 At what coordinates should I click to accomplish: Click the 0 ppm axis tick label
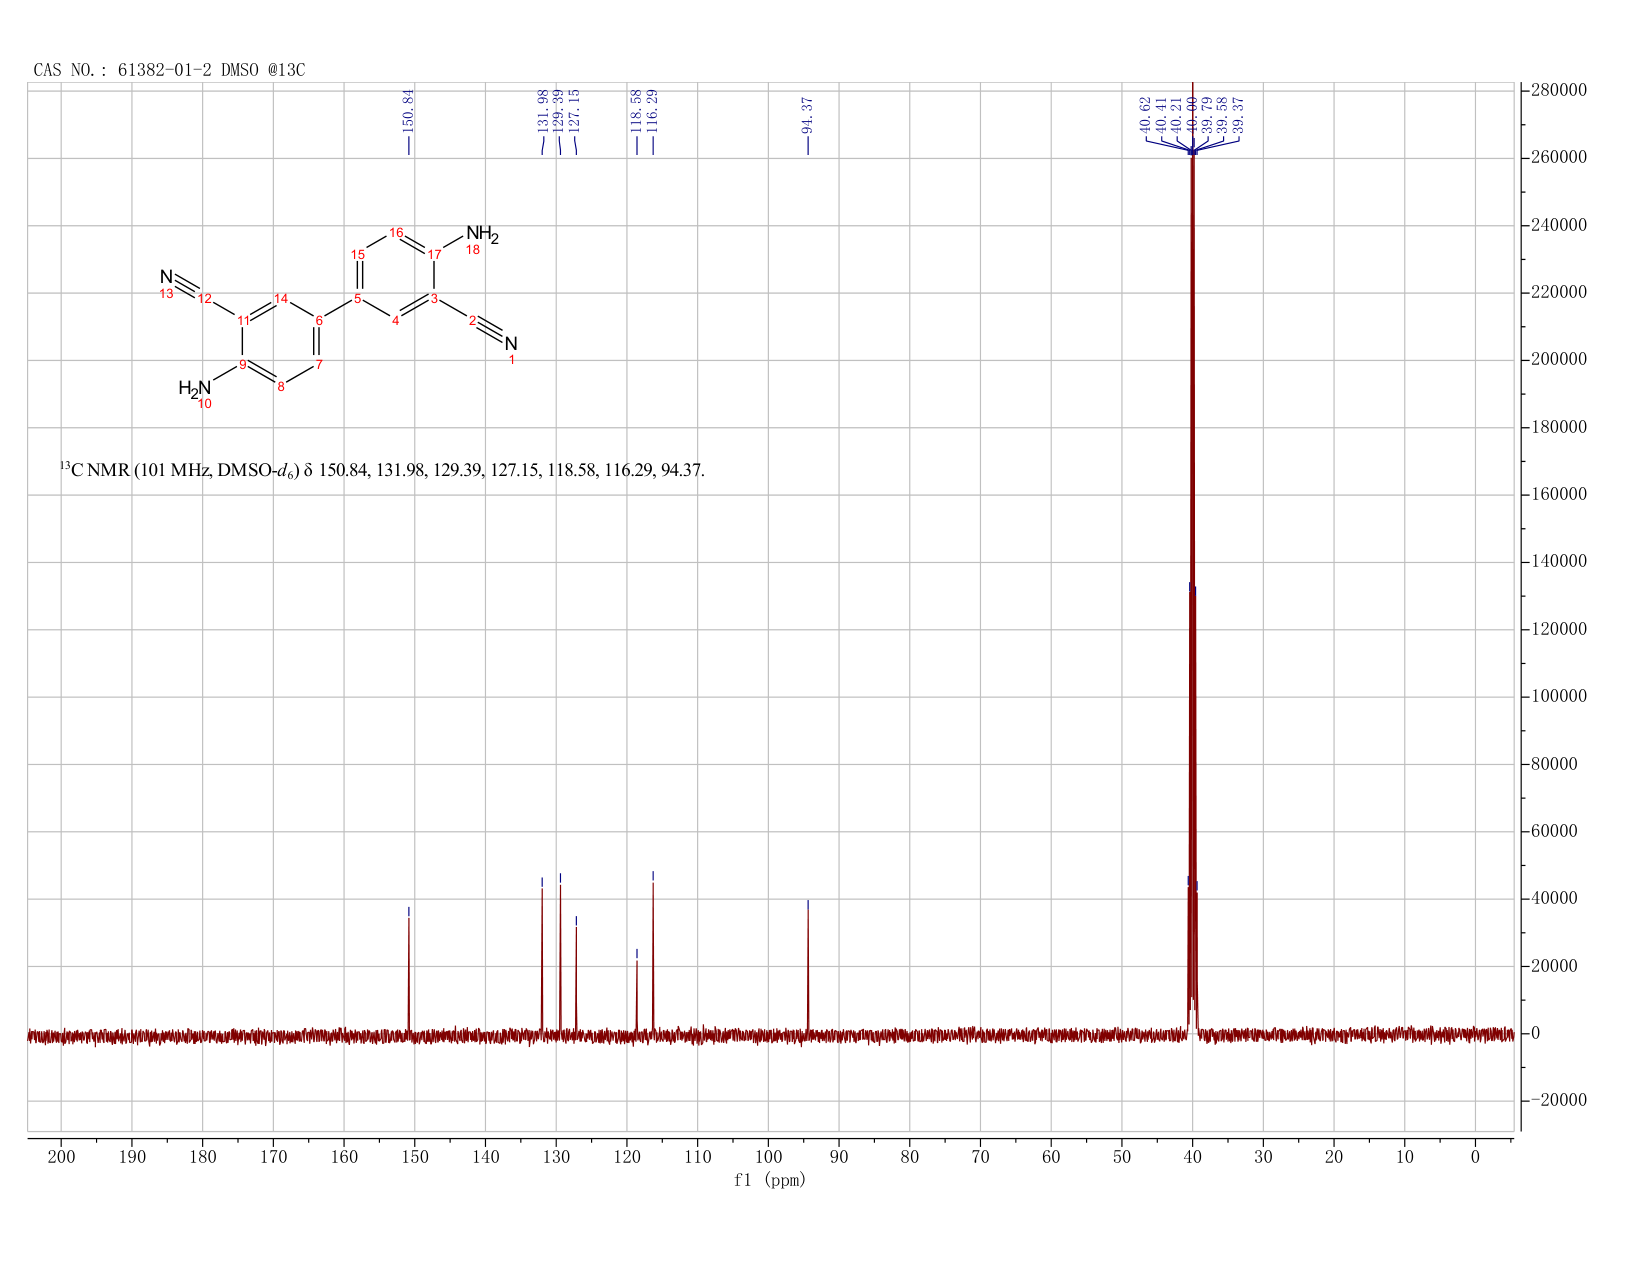pos(1475,1157)
